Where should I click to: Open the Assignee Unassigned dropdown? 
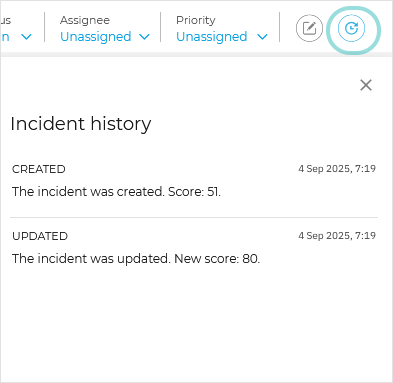click(105, 37)
